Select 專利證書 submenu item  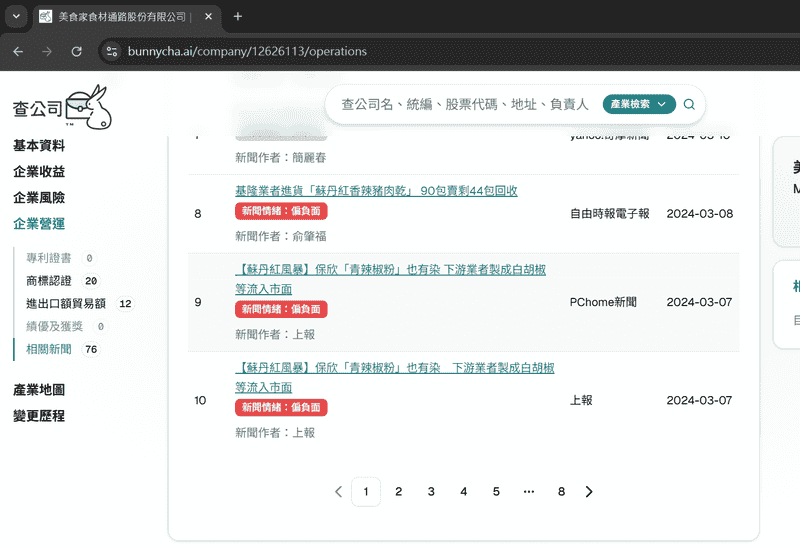pyautogui.click(x=49, y=258)
